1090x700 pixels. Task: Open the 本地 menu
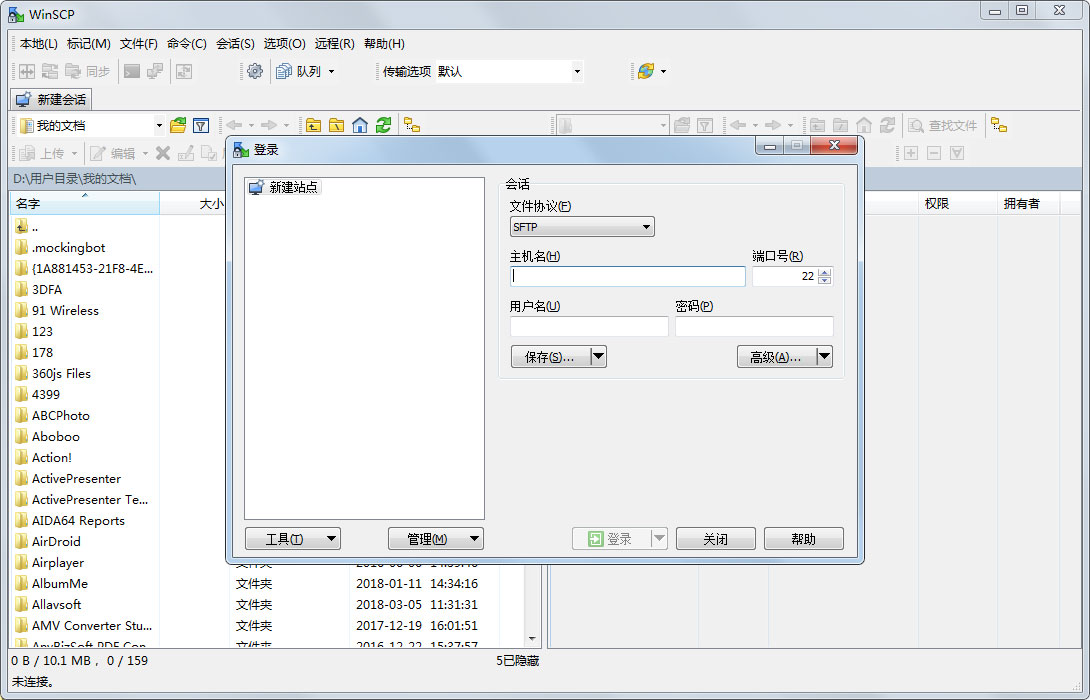[x=39, y=43]
